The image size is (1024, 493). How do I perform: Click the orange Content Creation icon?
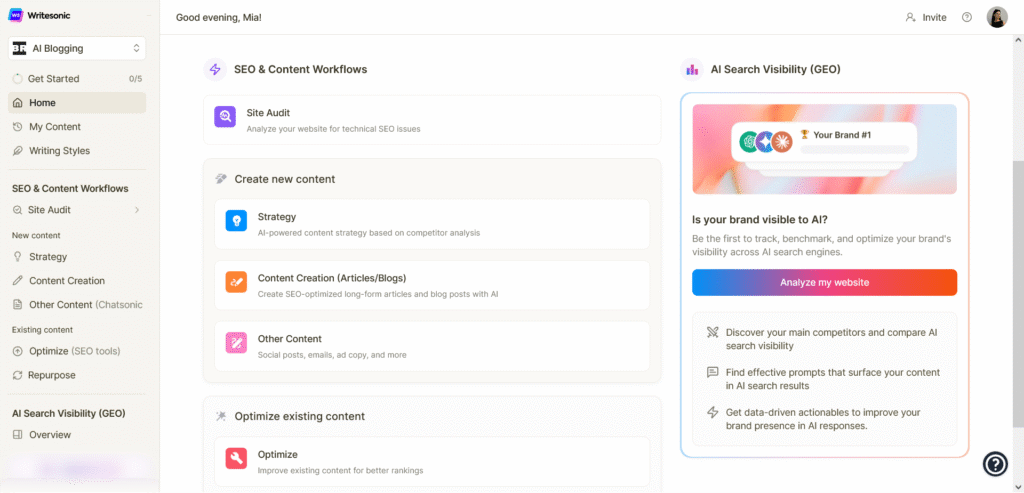point(236,283)
